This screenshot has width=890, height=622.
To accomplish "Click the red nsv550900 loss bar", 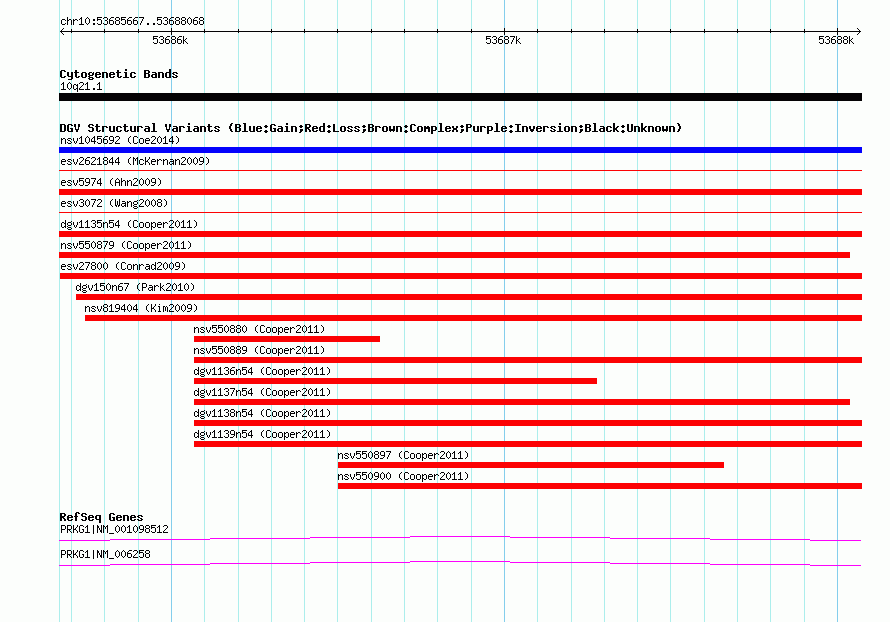I will click(600, 486).
